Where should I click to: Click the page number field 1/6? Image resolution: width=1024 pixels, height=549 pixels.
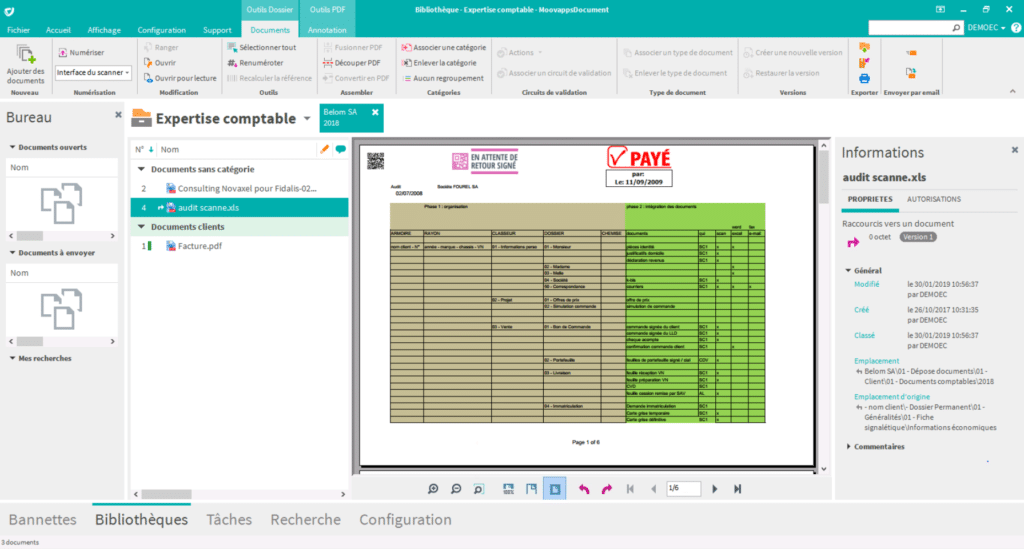click(683, 488)
